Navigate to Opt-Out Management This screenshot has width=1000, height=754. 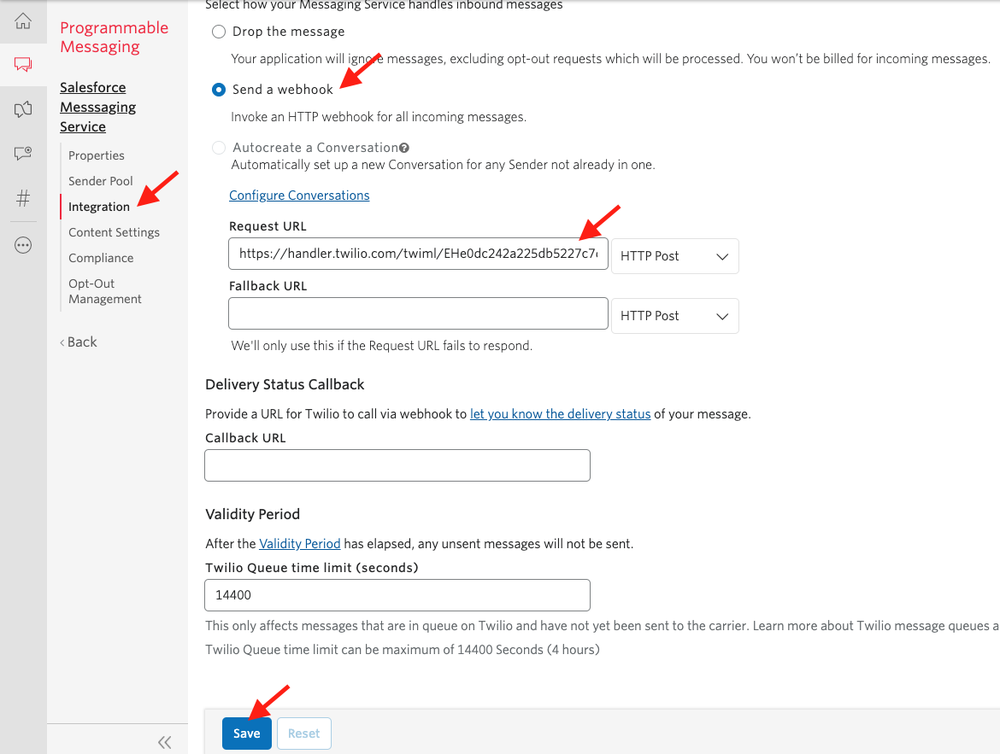(104, 290)
